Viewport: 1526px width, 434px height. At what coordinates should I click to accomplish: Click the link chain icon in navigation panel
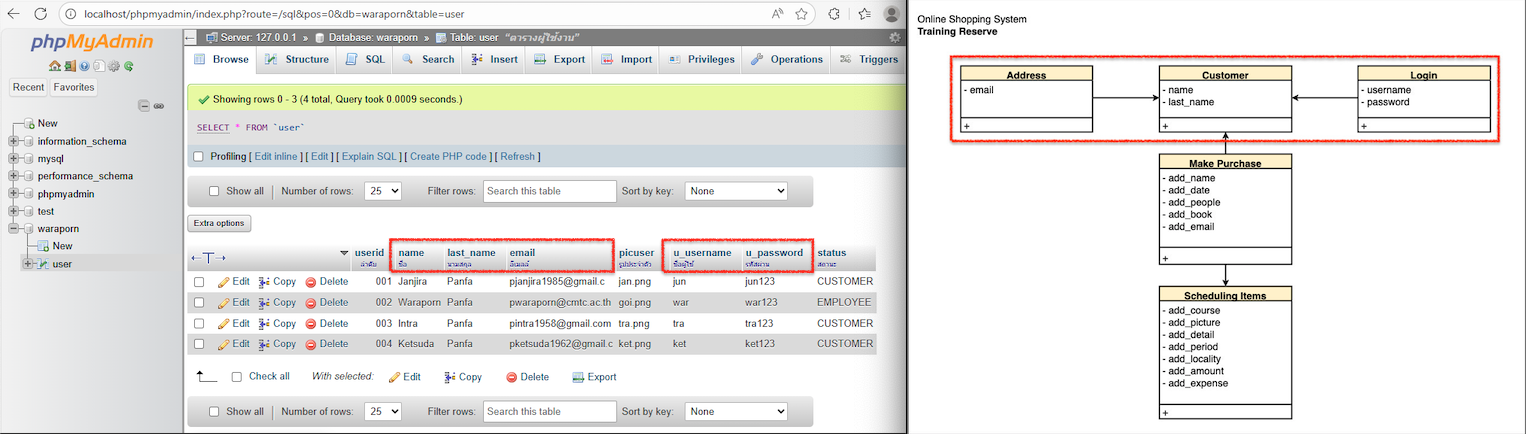click(x=158, y=106)
